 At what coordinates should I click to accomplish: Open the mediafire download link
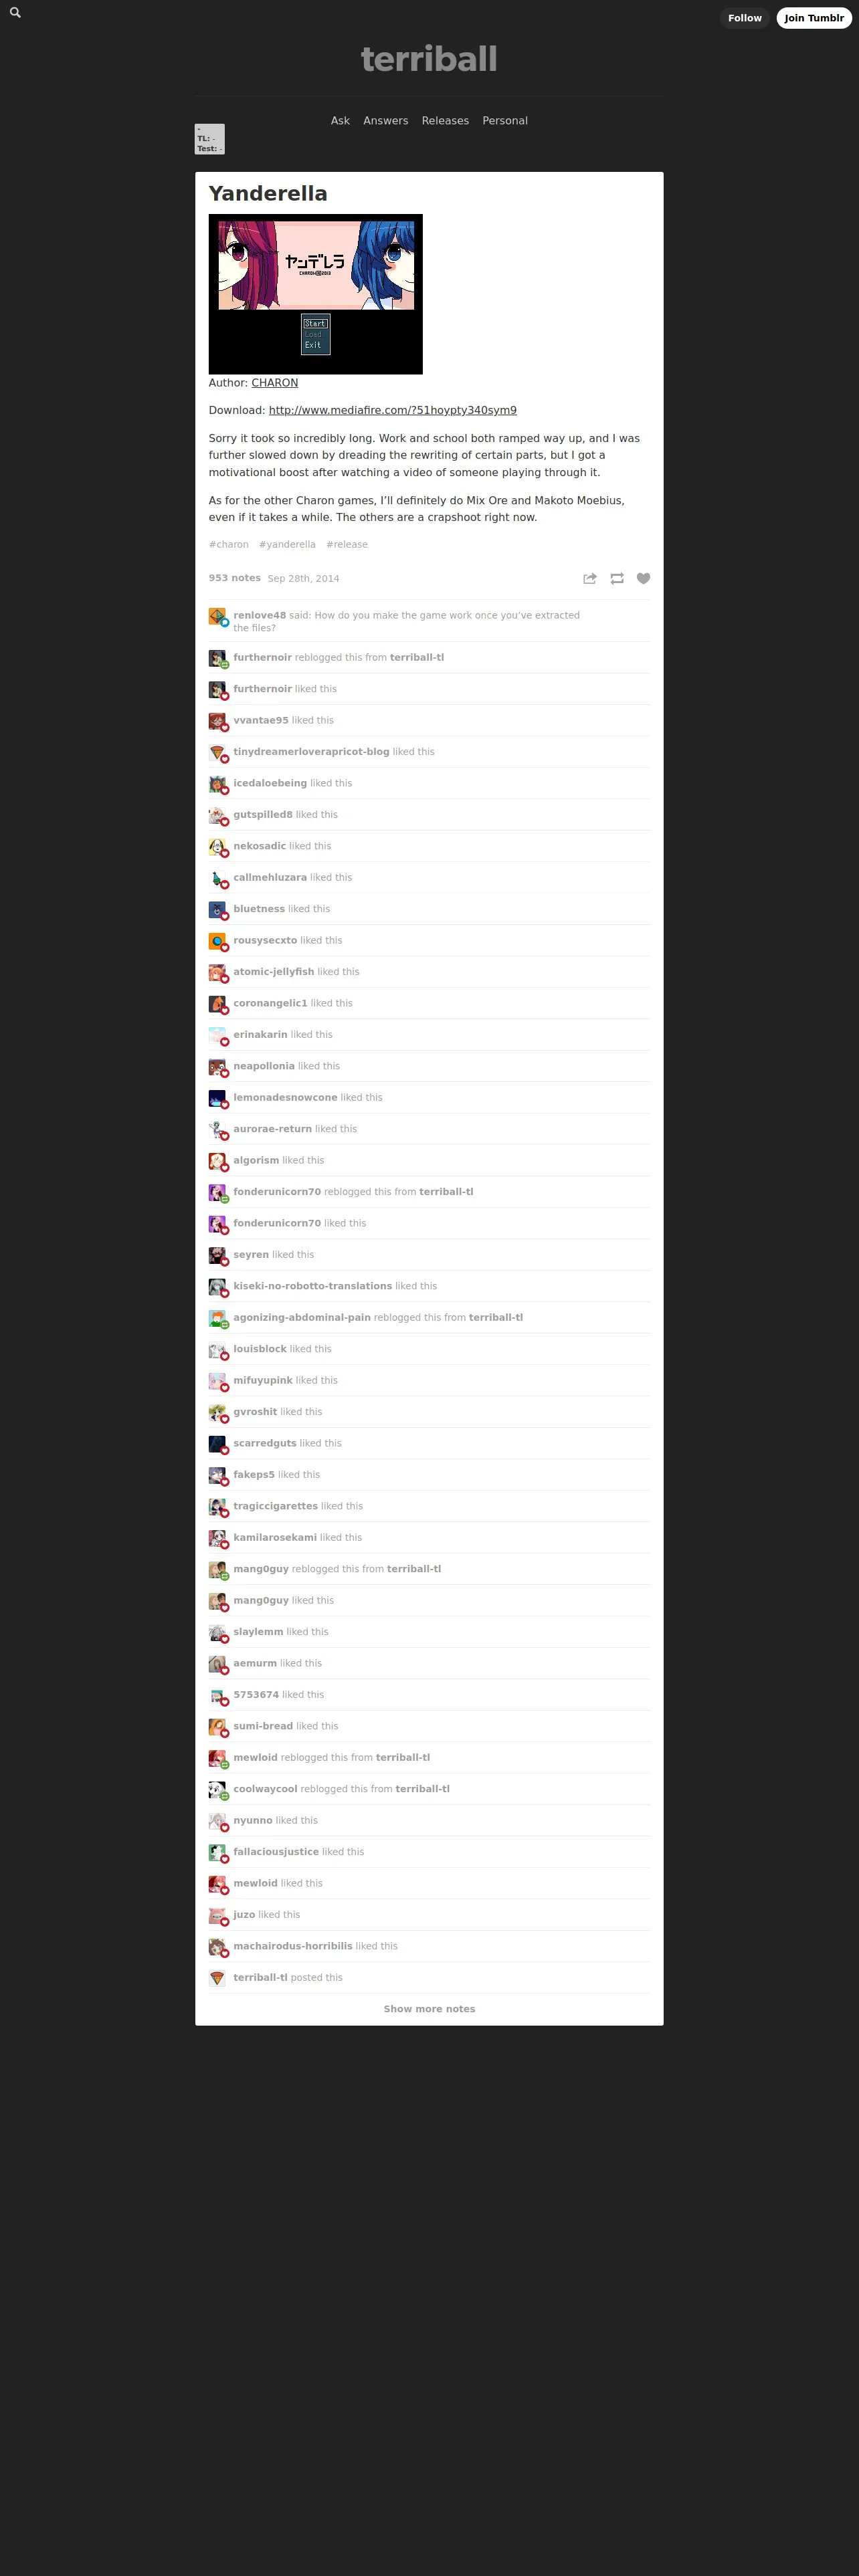click(393, 410)
